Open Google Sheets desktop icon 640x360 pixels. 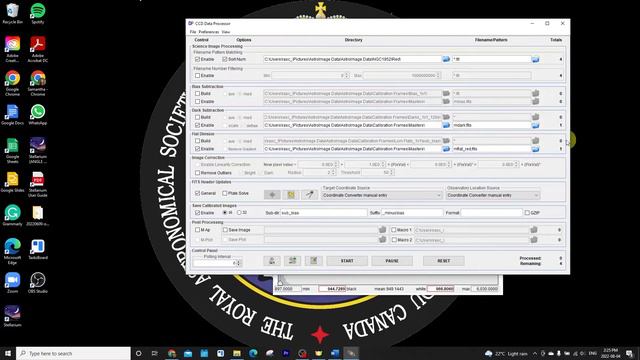(12, 151)
